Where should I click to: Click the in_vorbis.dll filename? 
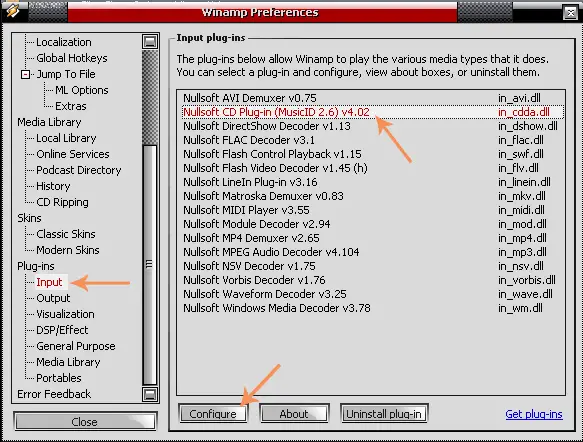[527, 280]
